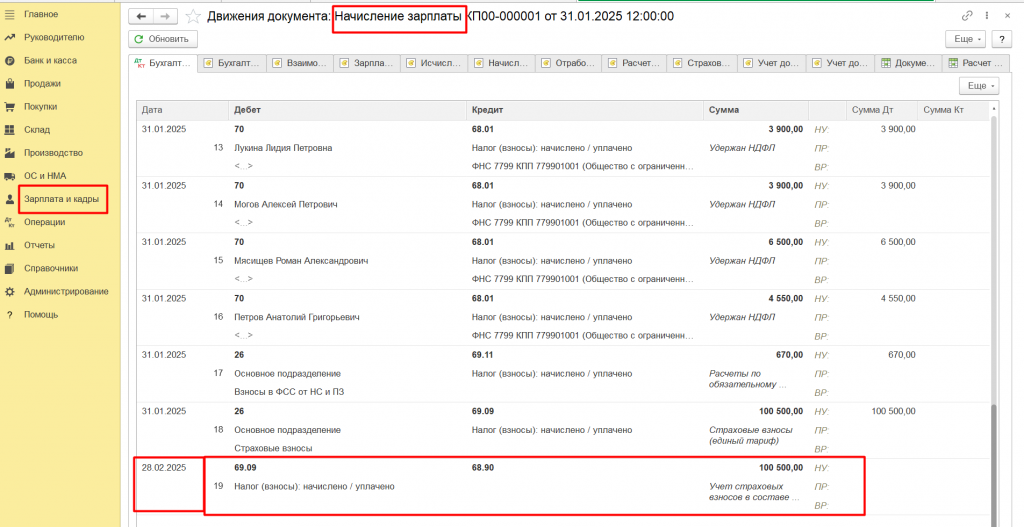Click the Зарплата и кадры person icon

coord(9,199)
